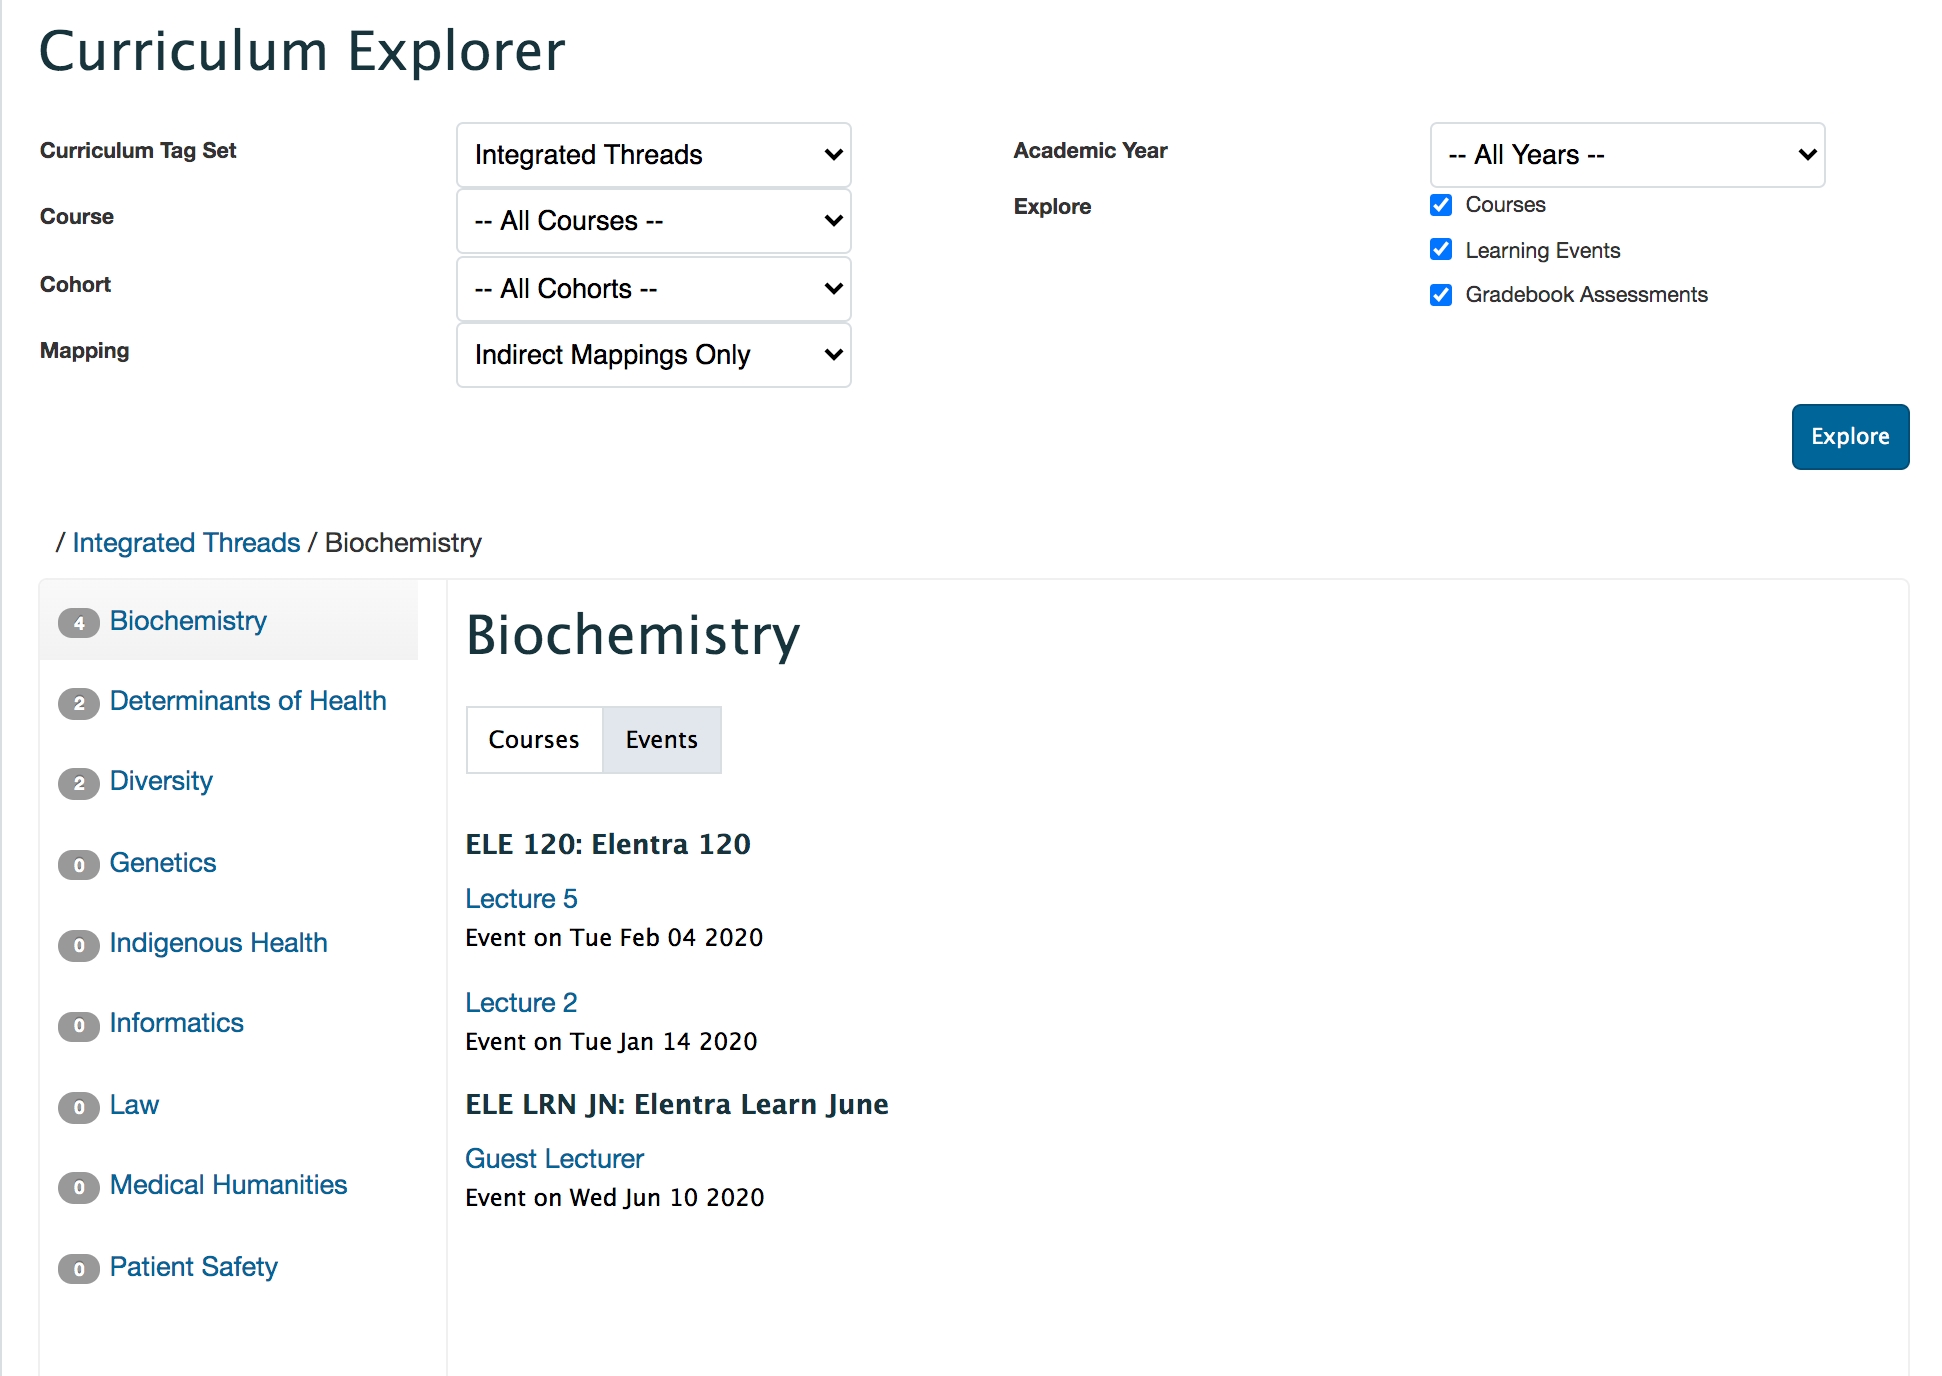Click the Biochemistry count badge

(x=78, y=623)
